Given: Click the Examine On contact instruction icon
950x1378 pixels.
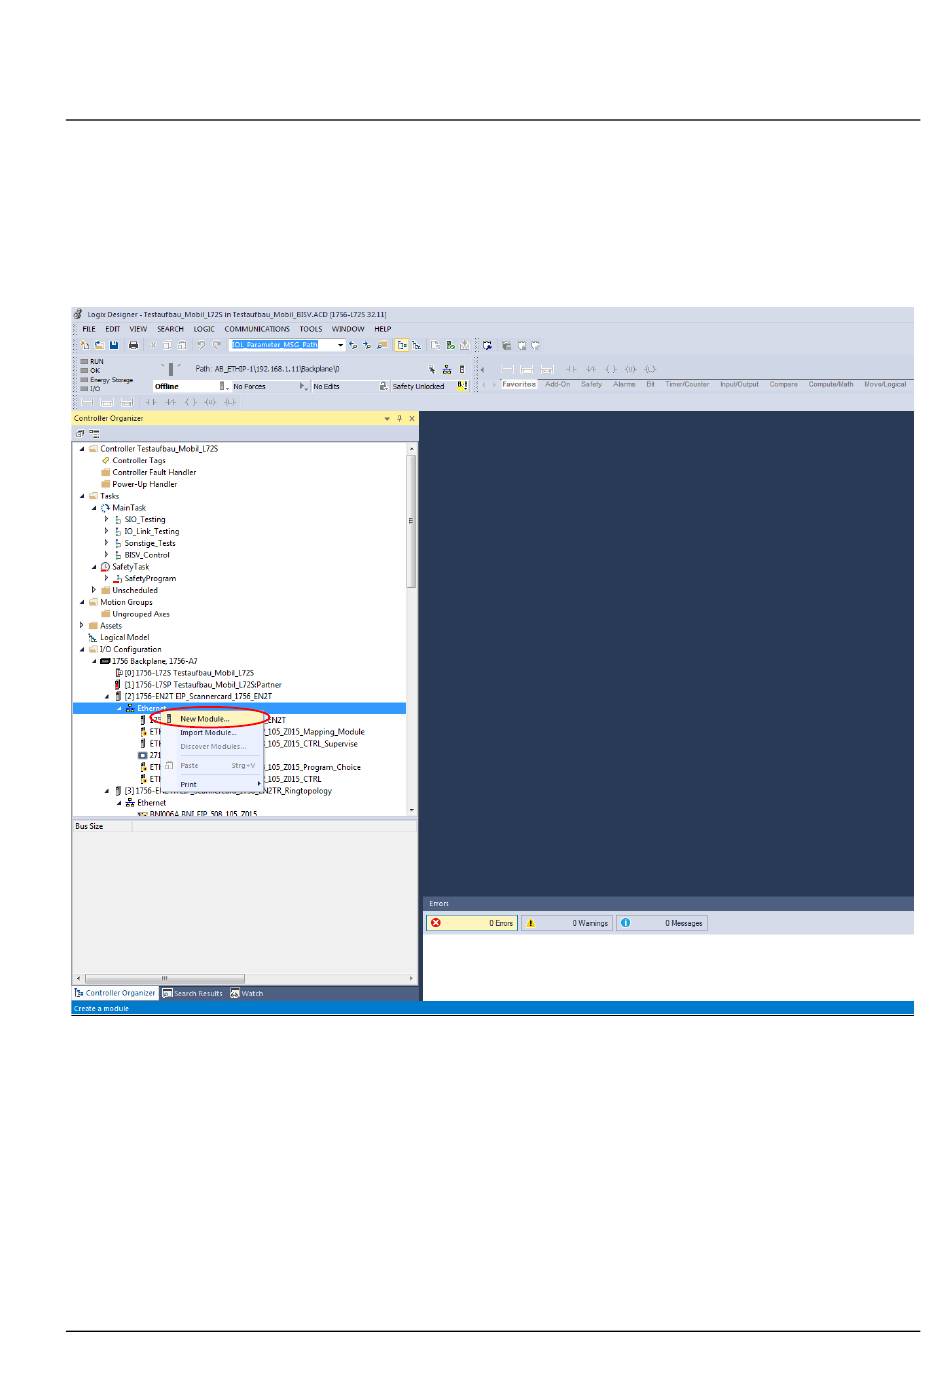Looking at the screenshot, I should 570,369.
